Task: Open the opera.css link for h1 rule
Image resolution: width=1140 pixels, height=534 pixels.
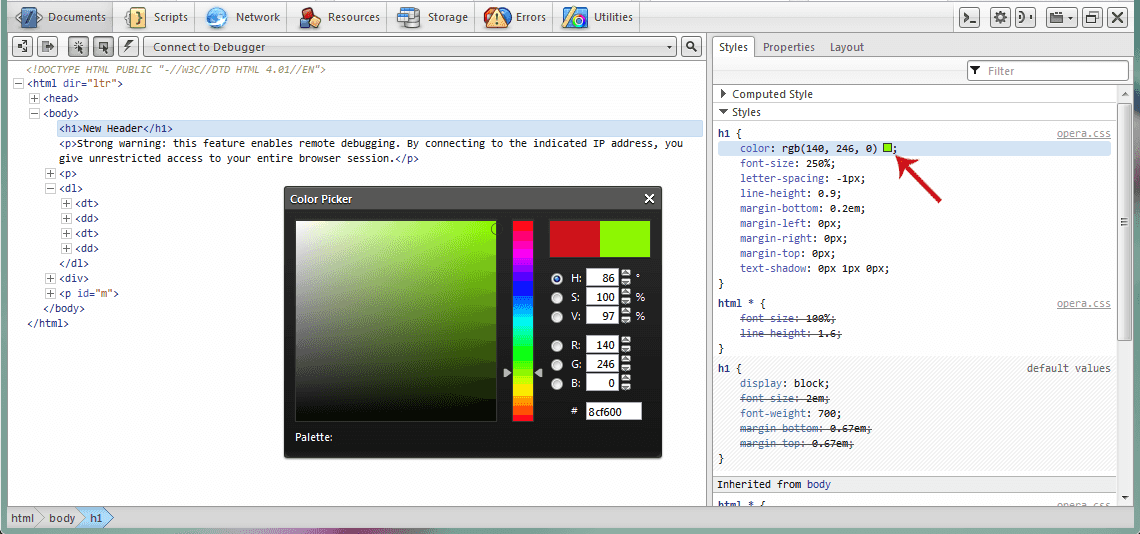Action: pyautogui.click(x=1083, y=133)
